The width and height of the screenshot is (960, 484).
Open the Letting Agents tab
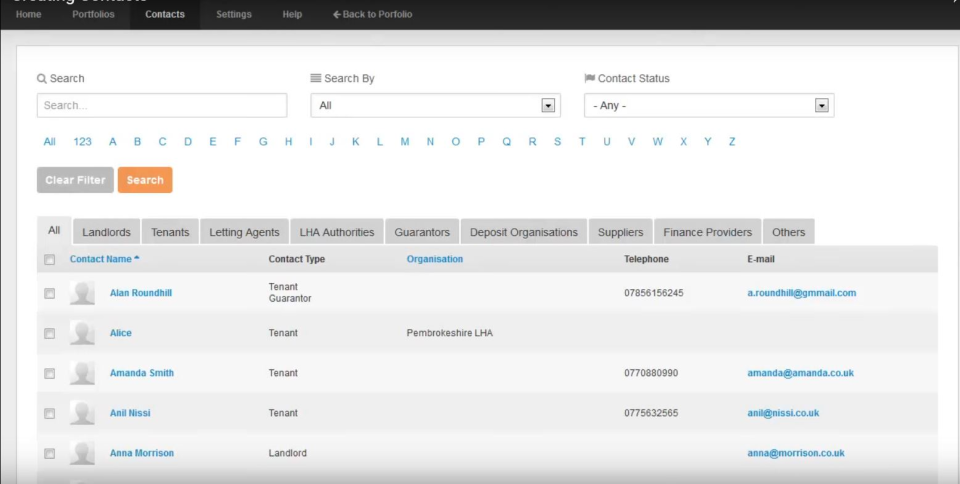pyautogui.click(x=244, y=232)
